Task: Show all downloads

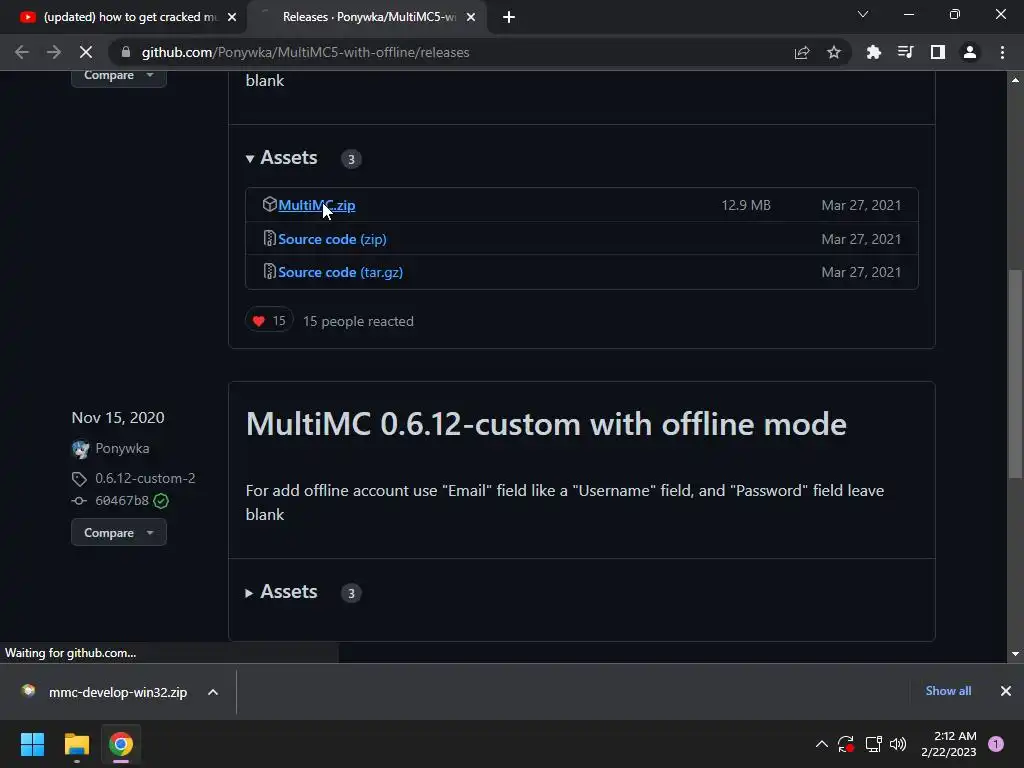Action: click(948, 691)
